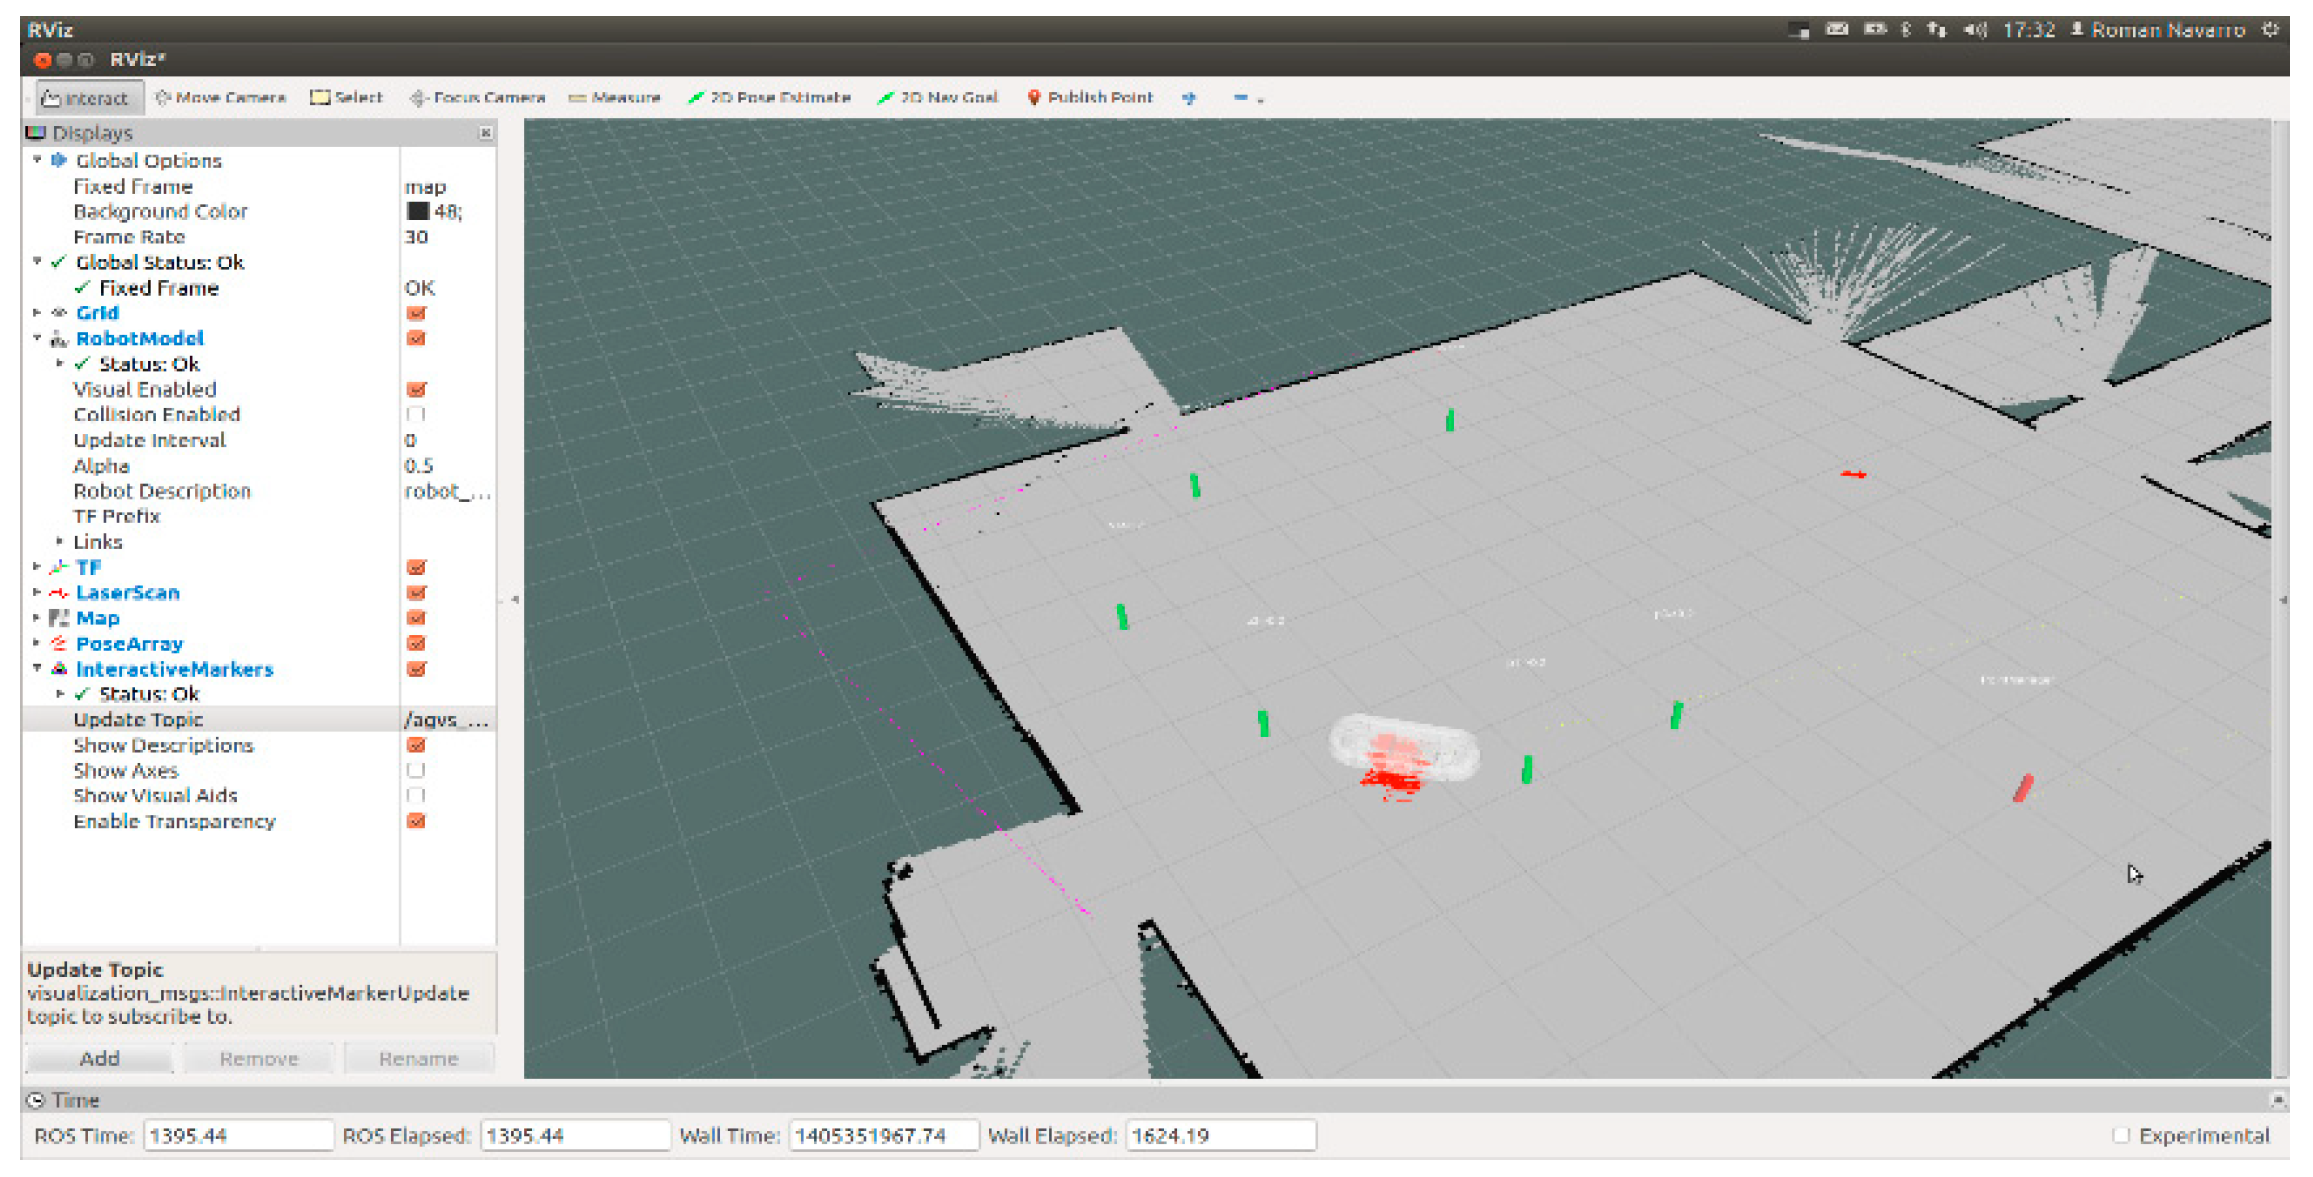This screenshot has width=2313, height=1177.
Task: Pick the Measure tool
Action: 614,98
